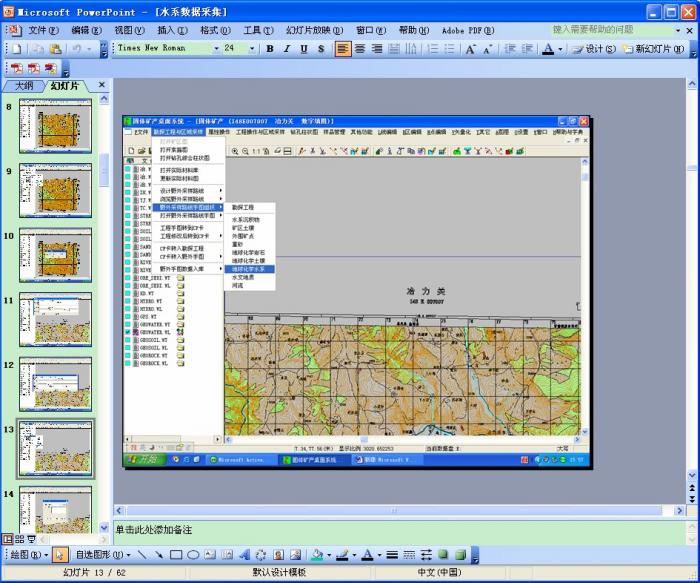
Task: Toggle Bold formatting
Action: click(x=270, y=48)
